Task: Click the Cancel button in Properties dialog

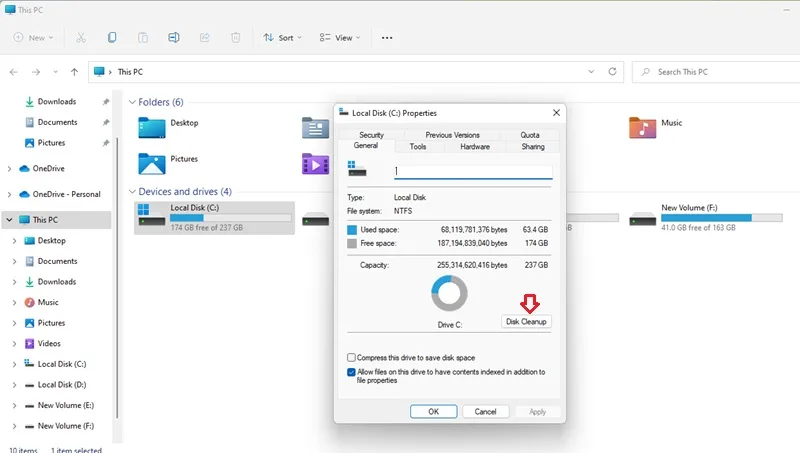Action: (485, 412)
